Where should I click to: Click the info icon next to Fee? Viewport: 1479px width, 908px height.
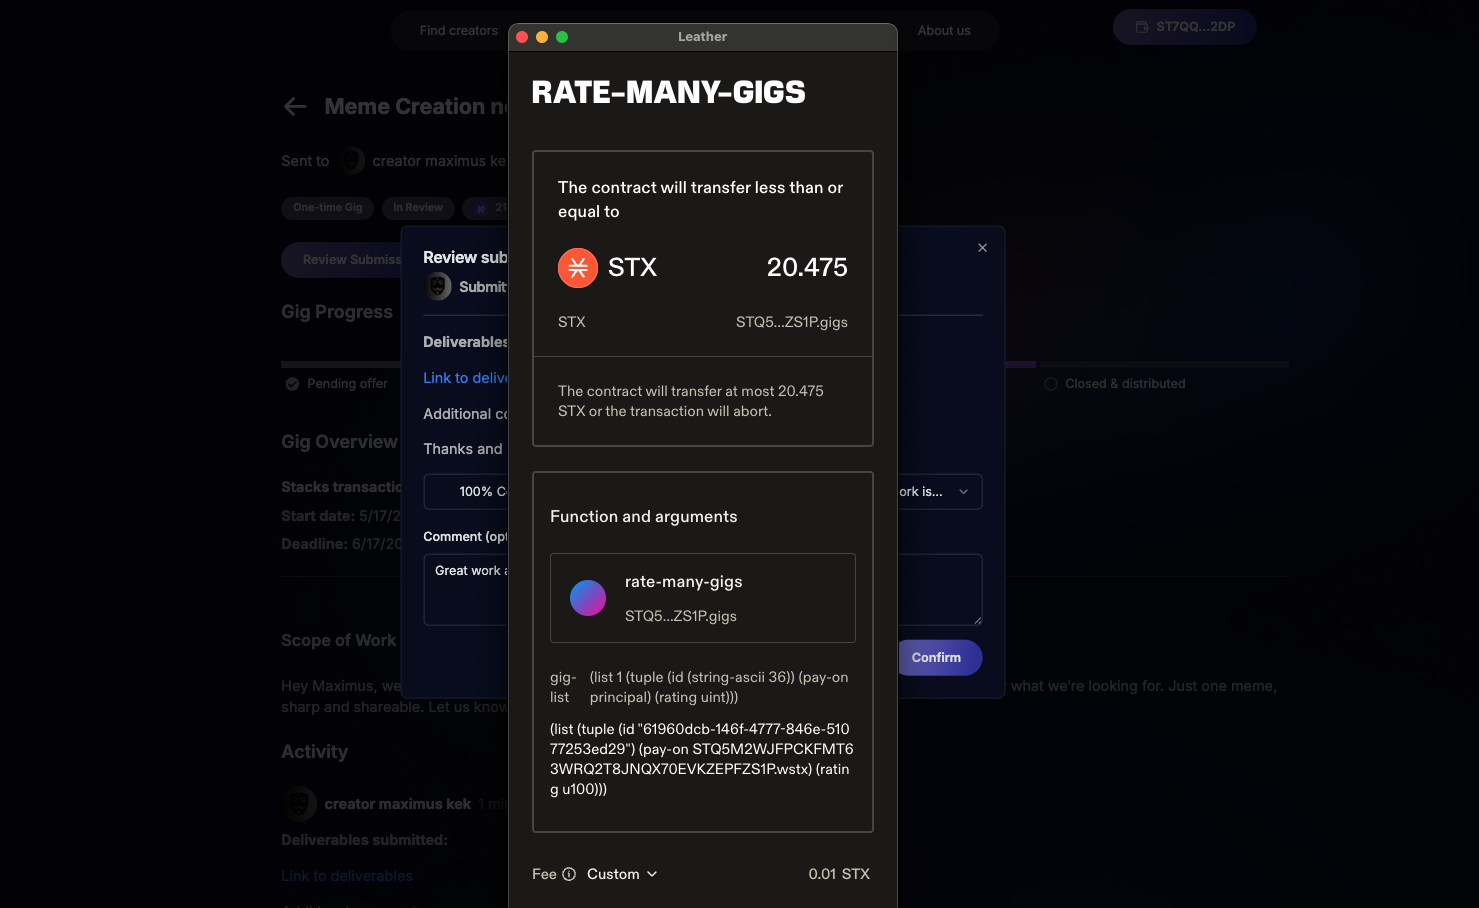[569, 874]
